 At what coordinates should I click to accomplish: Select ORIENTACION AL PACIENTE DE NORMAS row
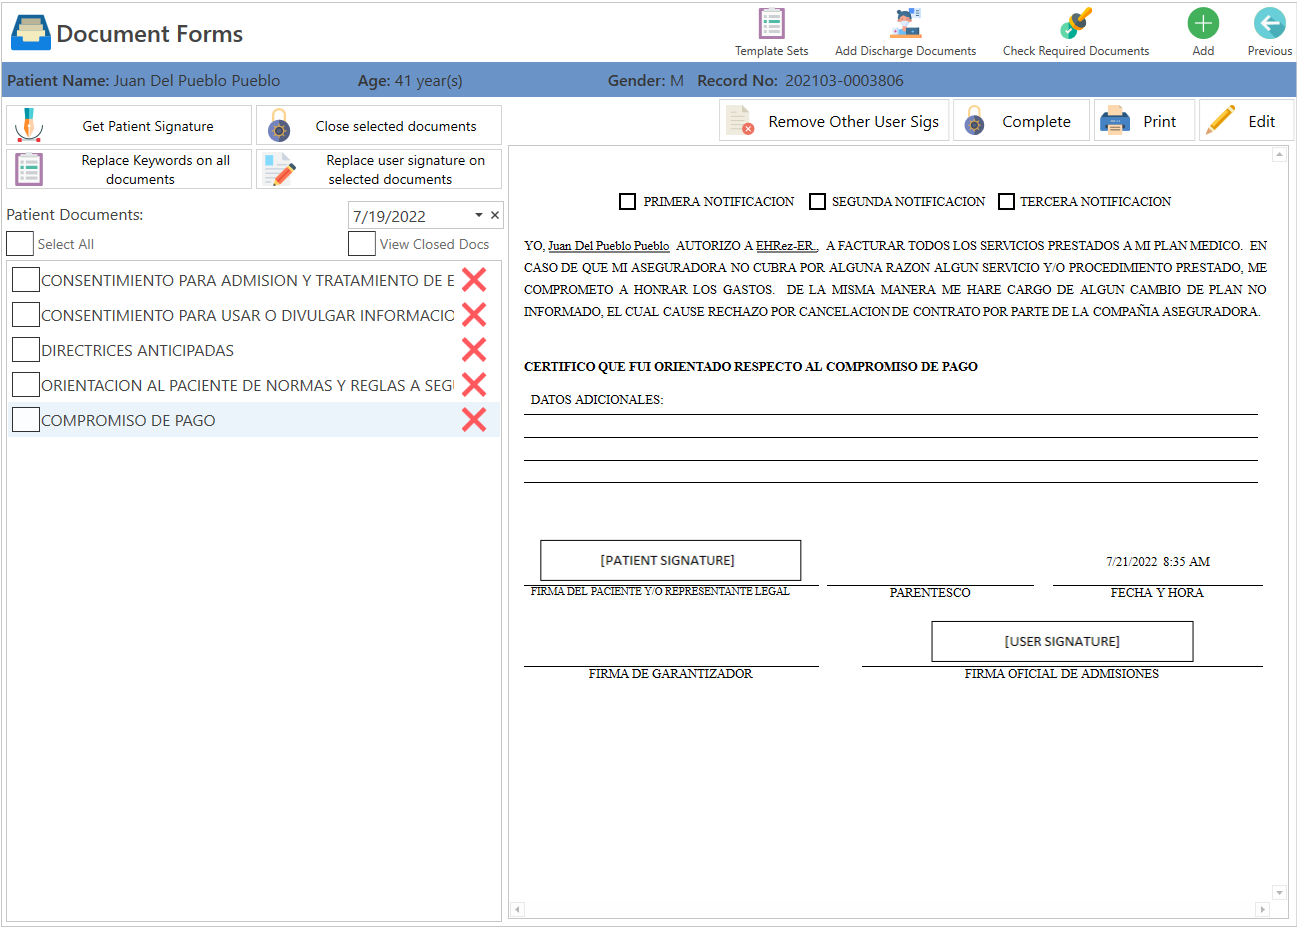click(x=252, y=385)
